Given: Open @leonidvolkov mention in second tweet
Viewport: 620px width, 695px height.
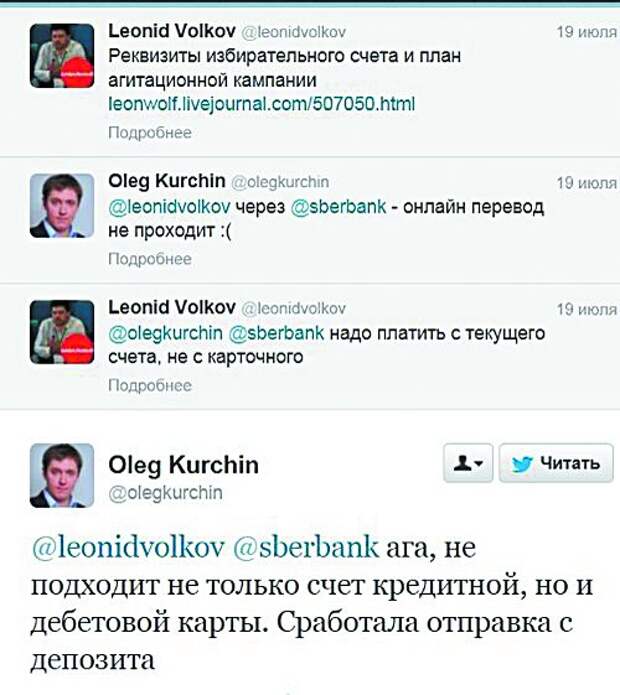Looking at the screenshot, I should [x=169, y=207].
